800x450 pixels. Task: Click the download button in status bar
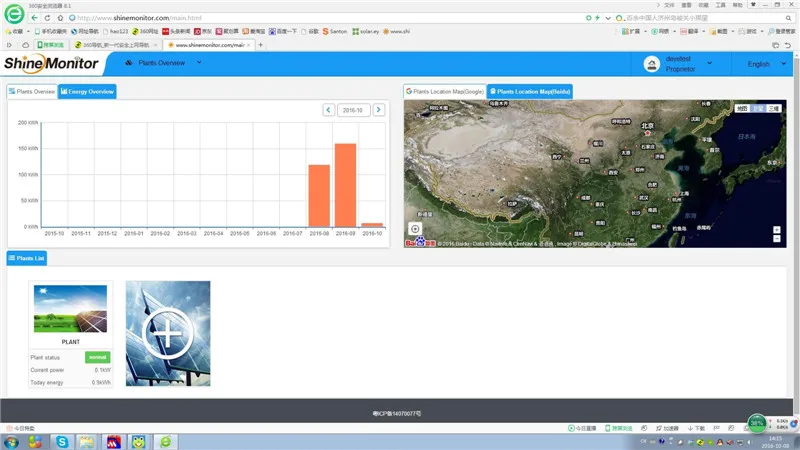tap(696, 428)
